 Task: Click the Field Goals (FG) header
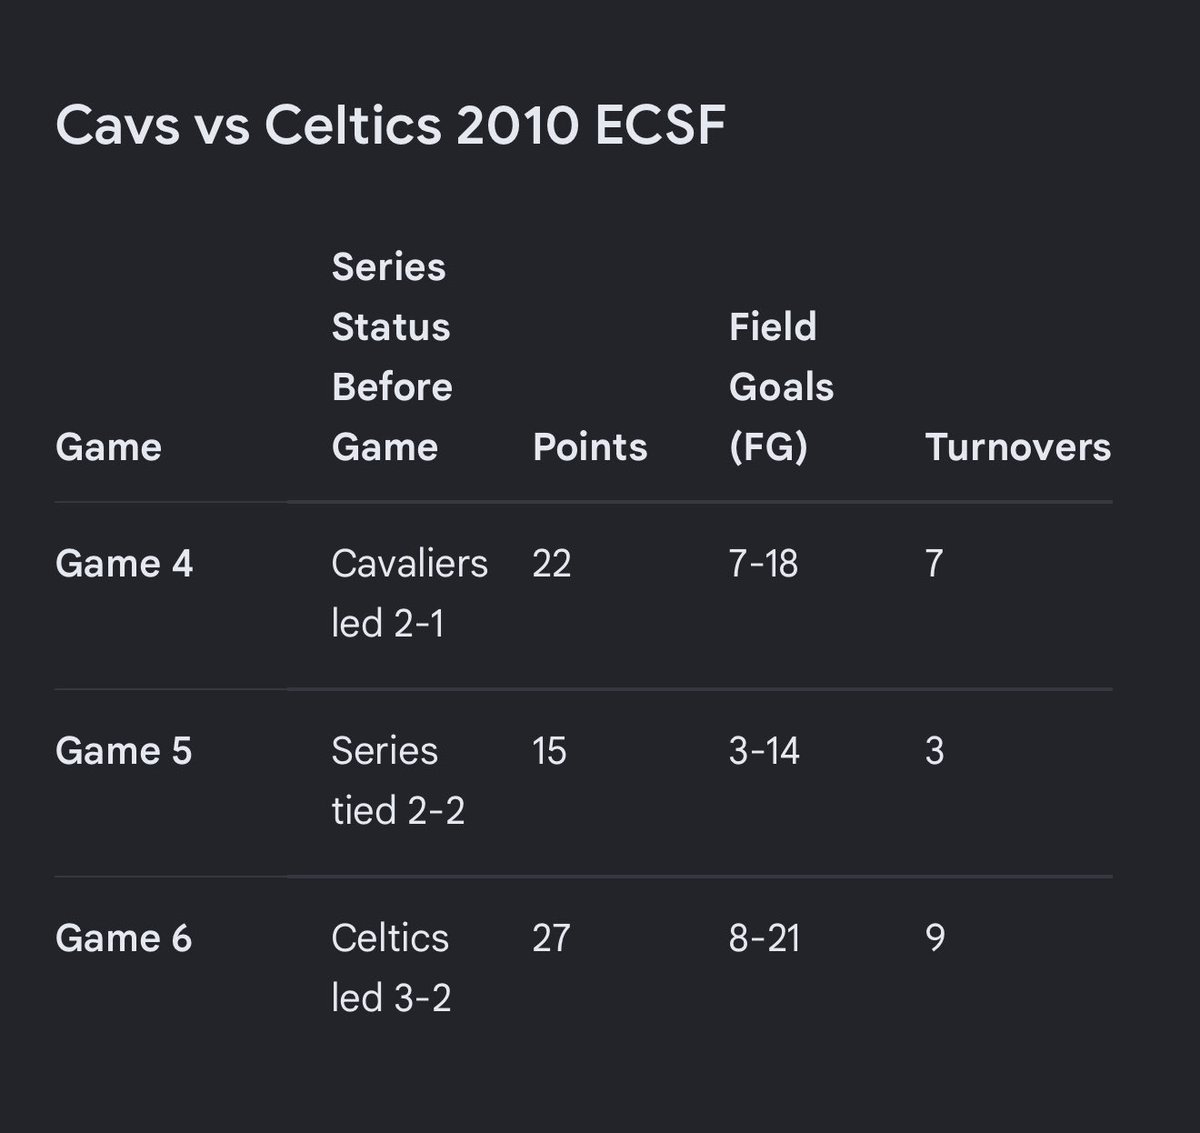781,387
